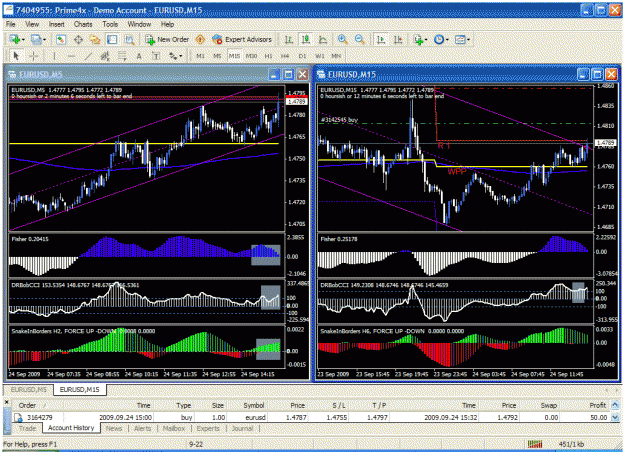Image resolution: width=625 pixels, height=452 pixels.
Task: Close the Terminal panel with its X
Action: pos(6,402)
